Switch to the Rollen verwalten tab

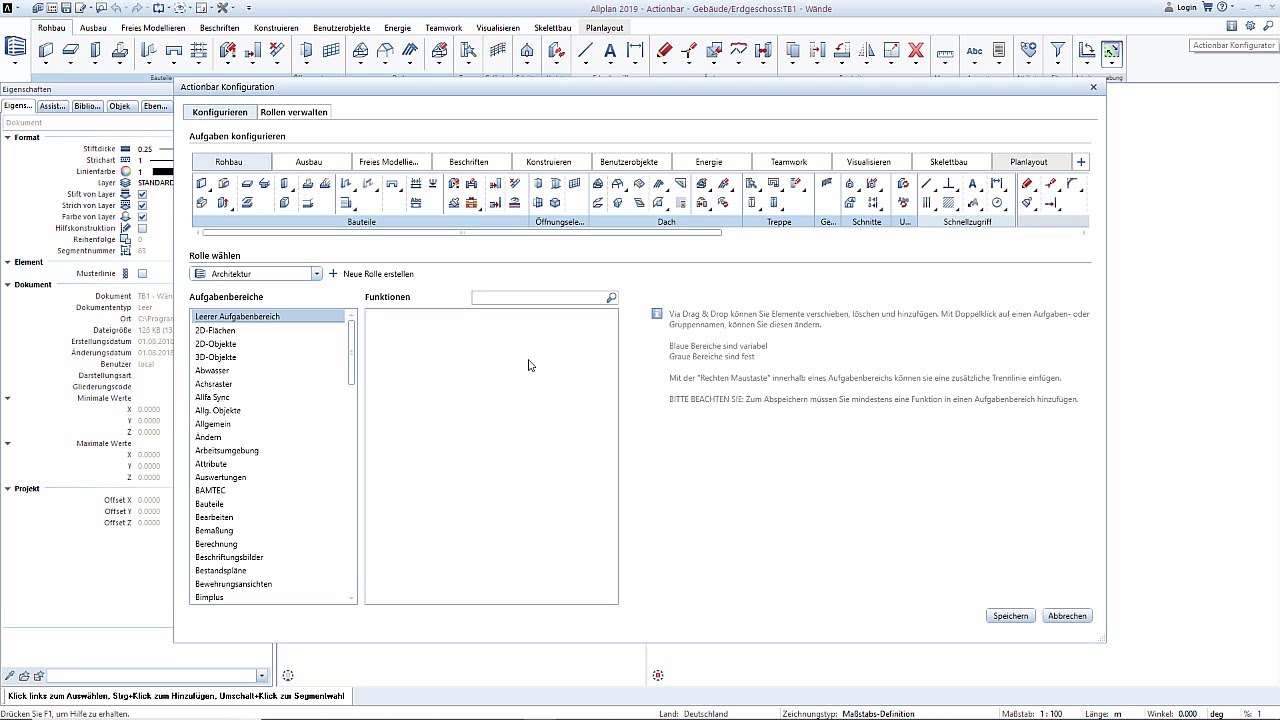tap(294, 112)
